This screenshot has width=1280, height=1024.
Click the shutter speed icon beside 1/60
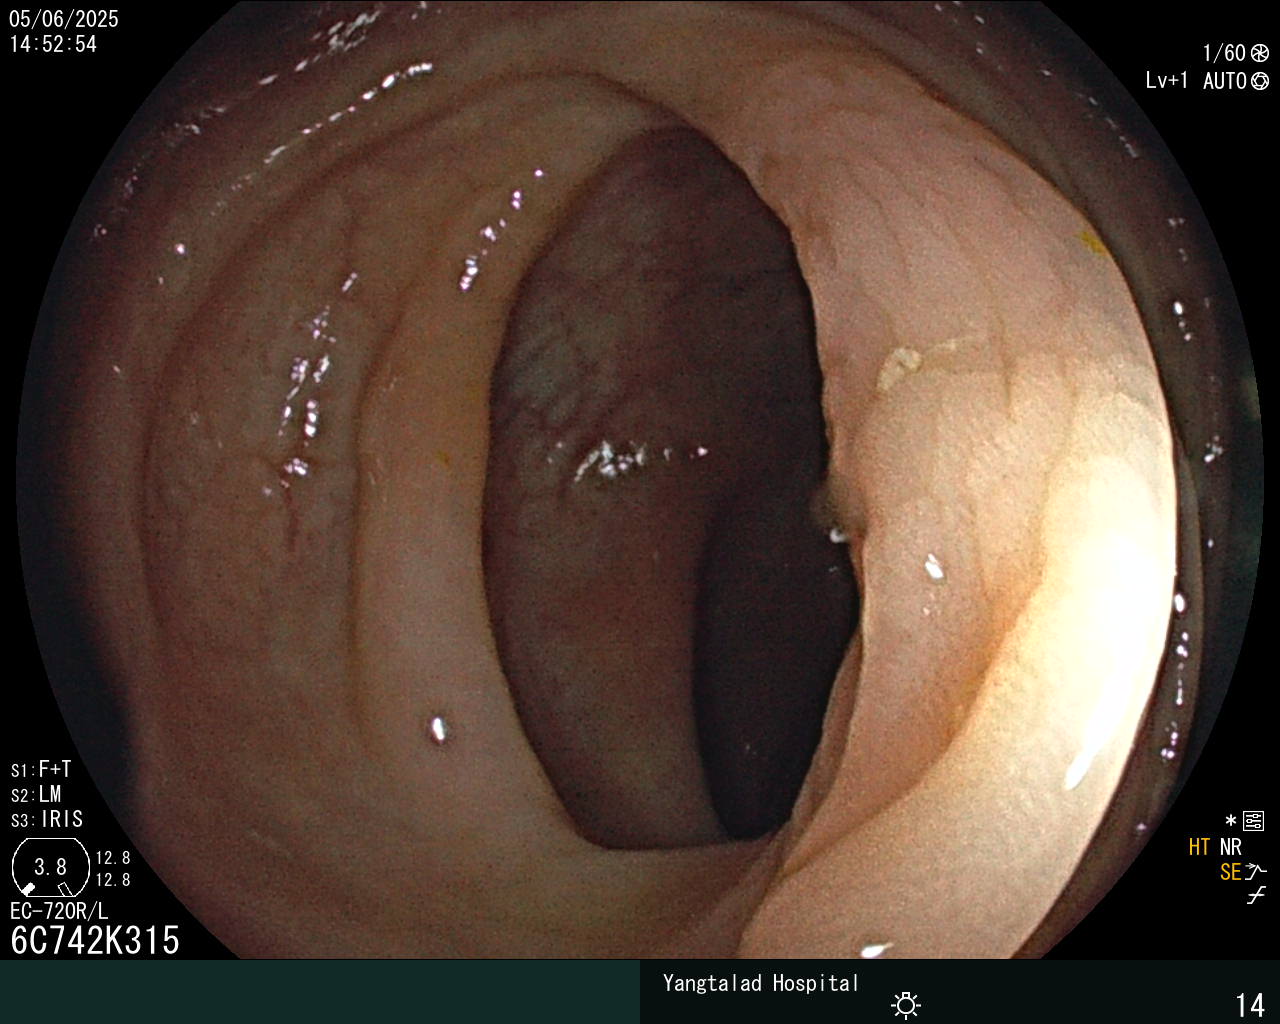click(1260, 54)
